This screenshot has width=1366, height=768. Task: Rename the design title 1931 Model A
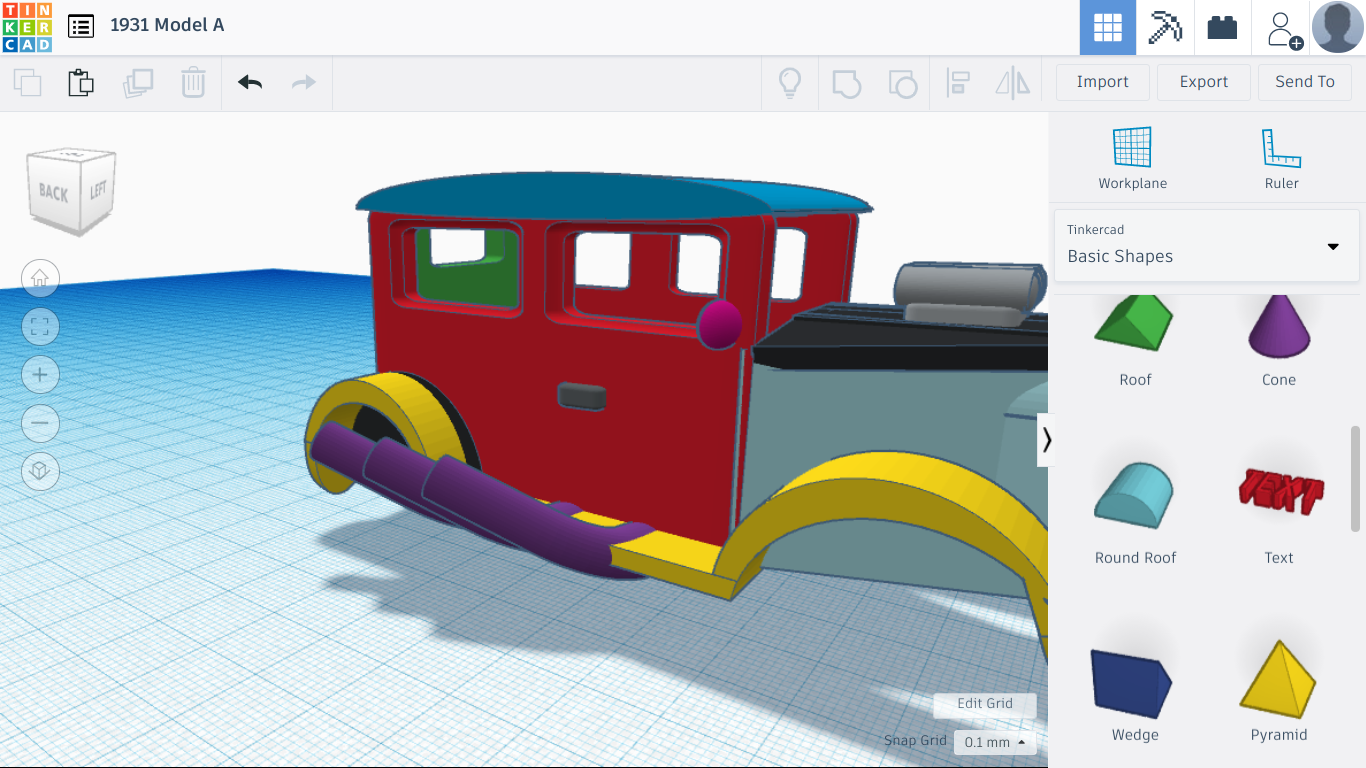click(x=166, y=25)
